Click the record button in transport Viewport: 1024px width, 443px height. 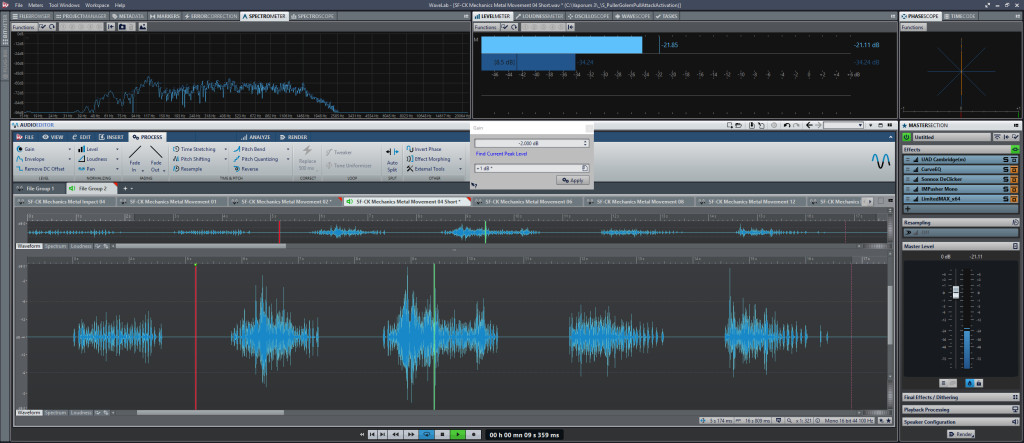(474, 434)
